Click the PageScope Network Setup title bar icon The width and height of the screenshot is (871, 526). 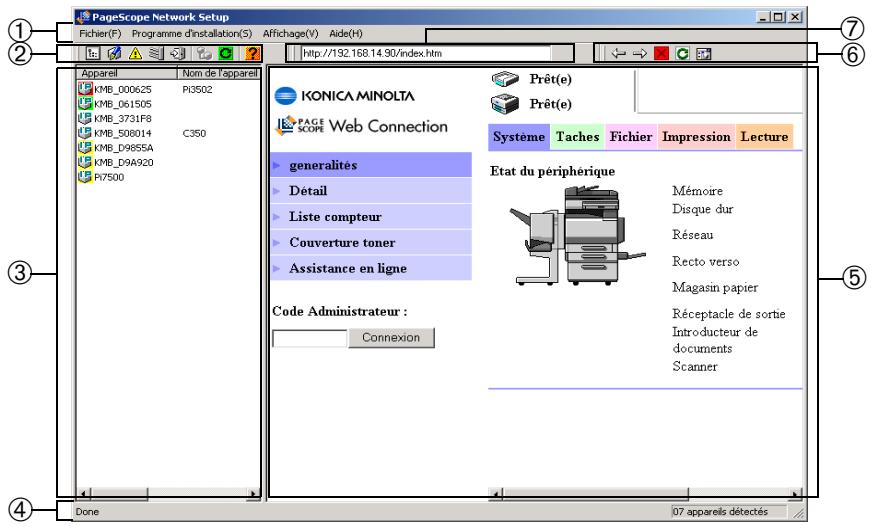click(83, 17)
